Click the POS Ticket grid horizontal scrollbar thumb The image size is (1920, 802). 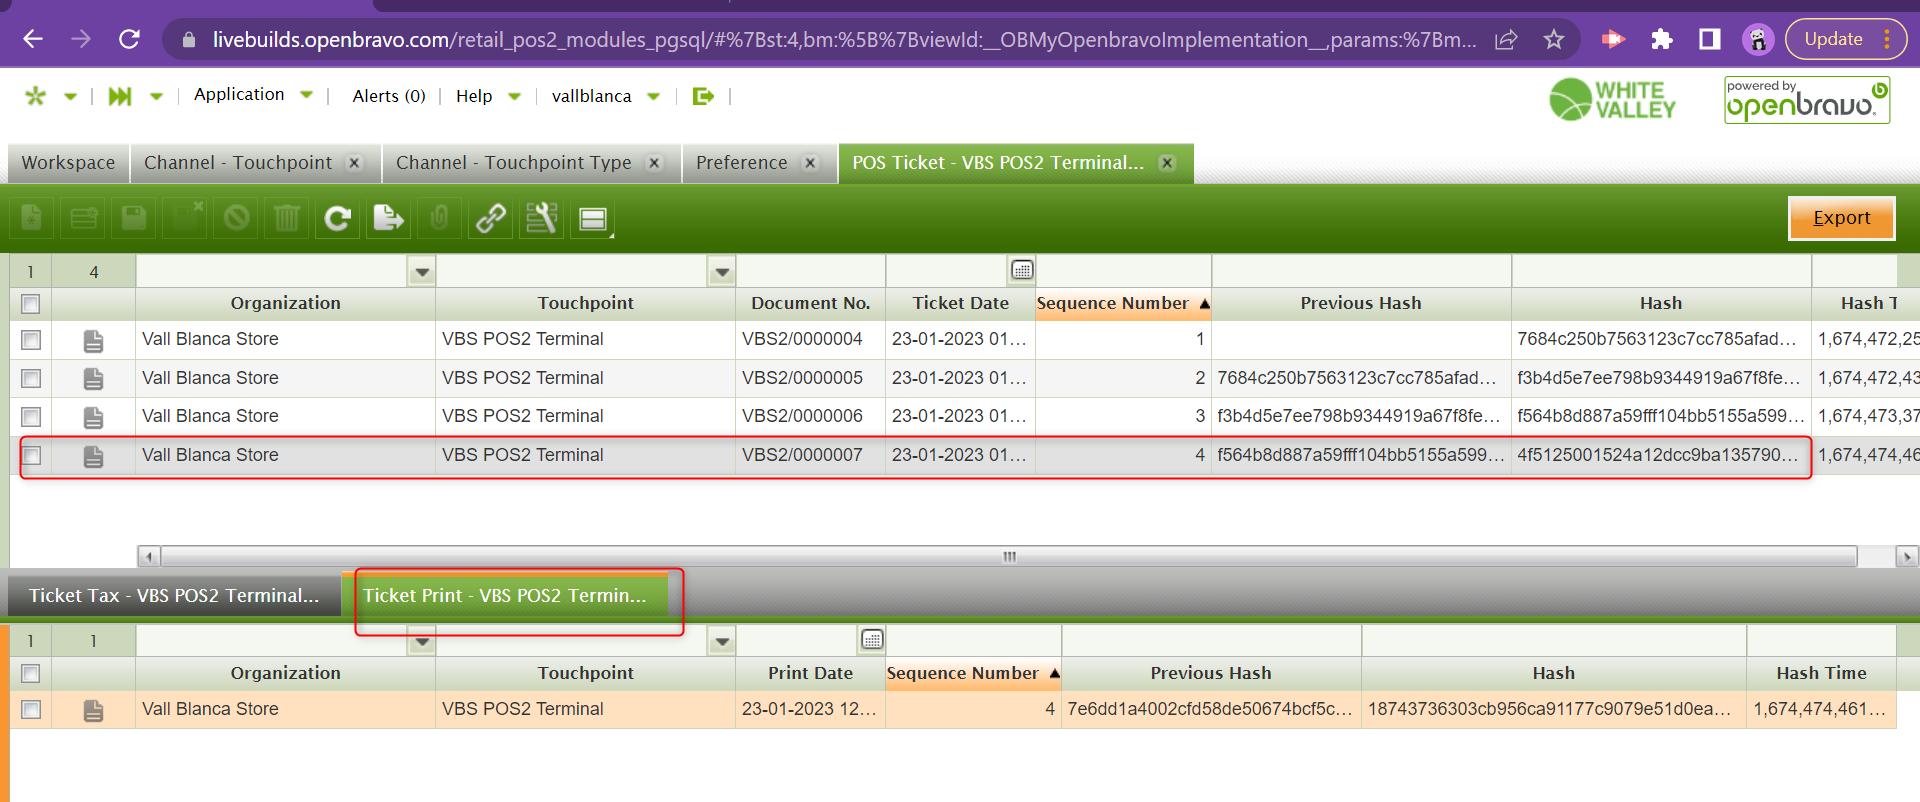(1009, 556)
